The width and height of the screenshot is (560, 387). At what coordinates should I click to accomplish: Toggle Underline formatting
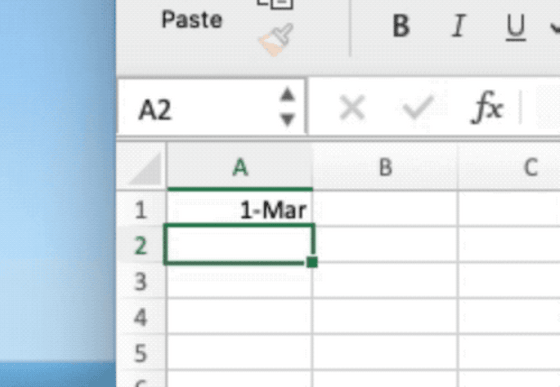coord(516,27)
